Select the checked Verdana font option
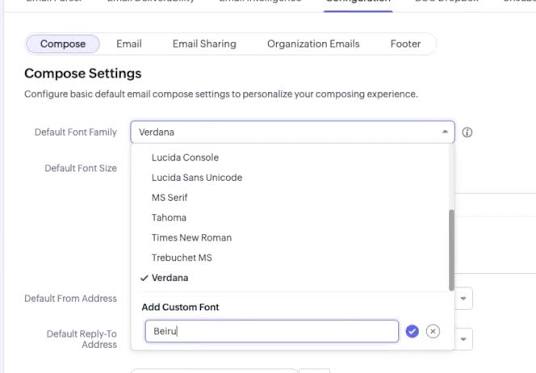The width and height of the screenshot is (536, 373). [x=170, y=278]
